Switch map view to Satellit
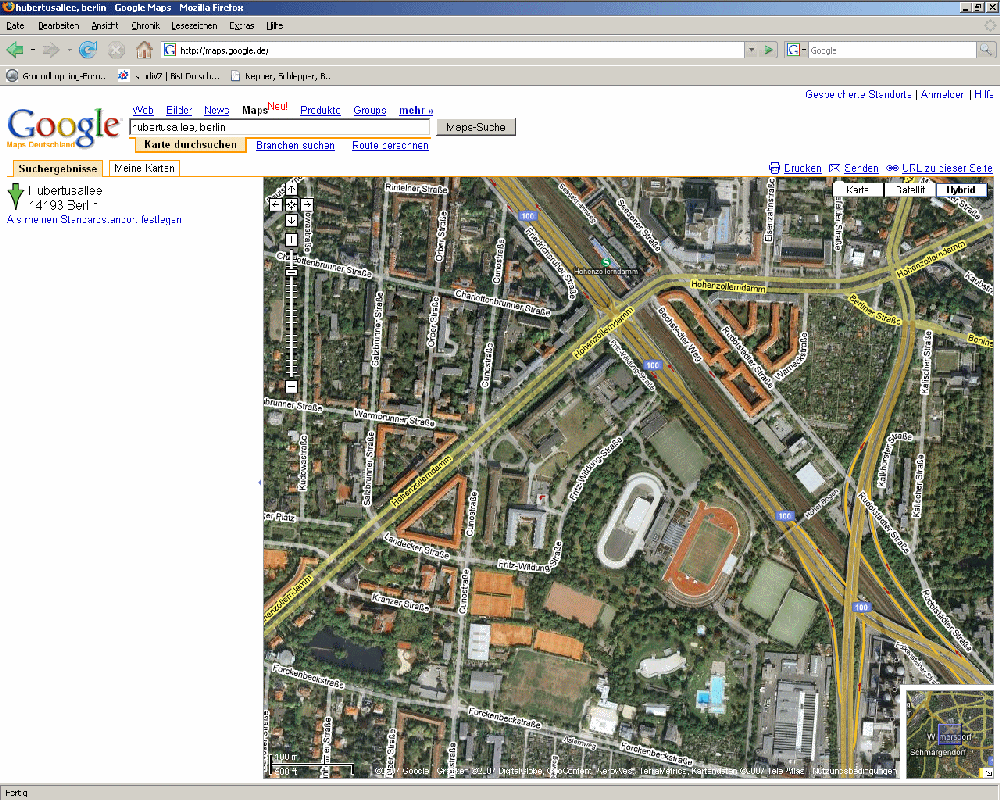This screenshot has height=800, width=1000. pyautogui.click(x=909, y=190)
